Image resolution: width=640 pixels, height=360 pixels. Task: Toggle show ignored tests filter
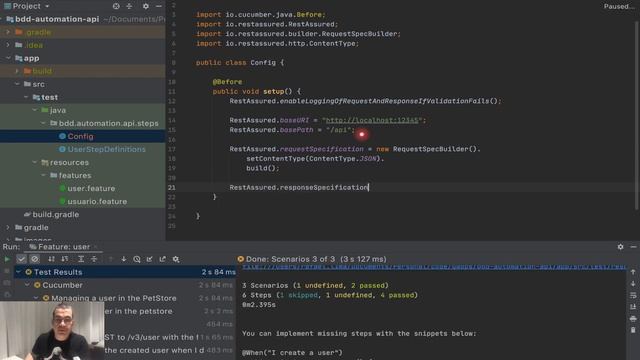(35, 259)
